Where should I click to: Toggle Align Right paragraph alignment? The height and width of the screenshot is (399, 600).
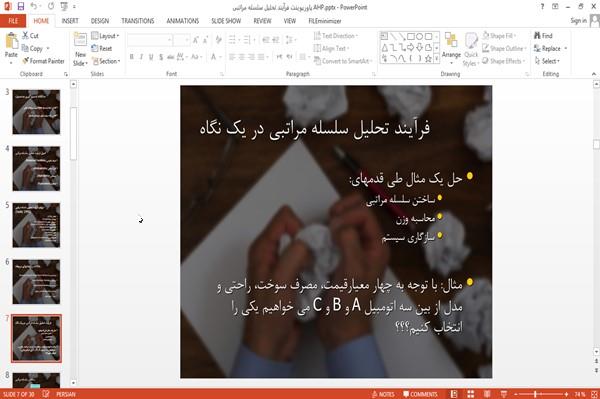point(251,57)
